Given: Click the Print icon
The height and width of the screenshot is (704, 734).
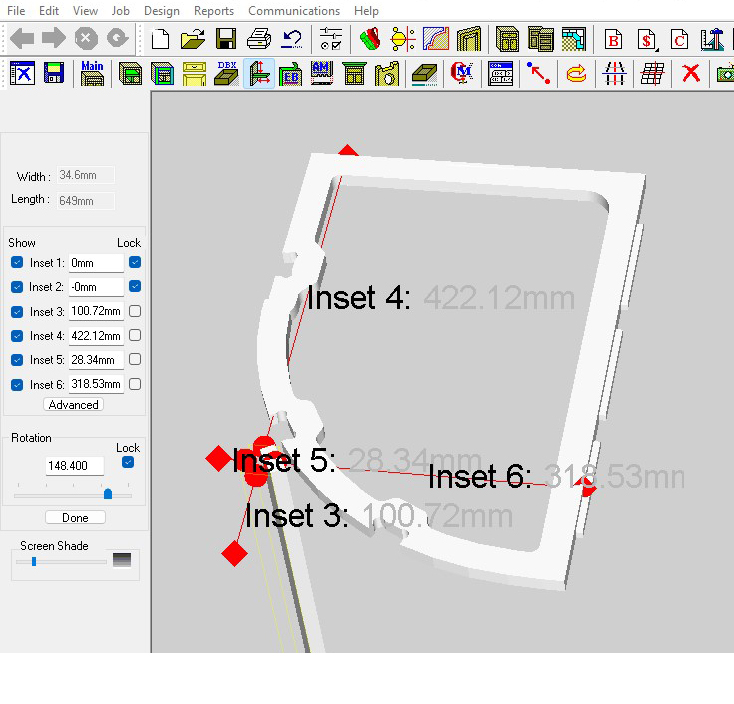Looking at the screenshot, I should (259, 40).
